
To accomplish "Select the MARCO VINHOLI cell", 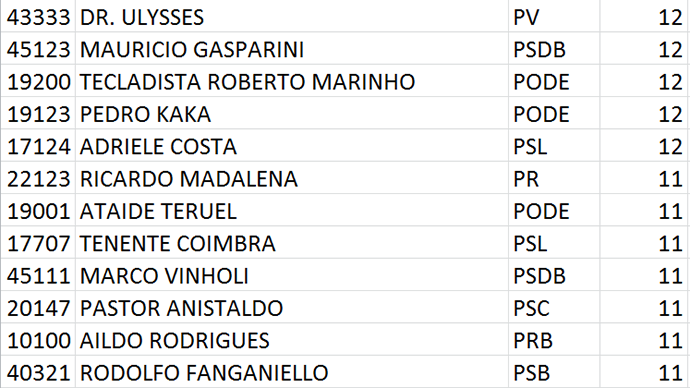I will click(x=292, y=275).
